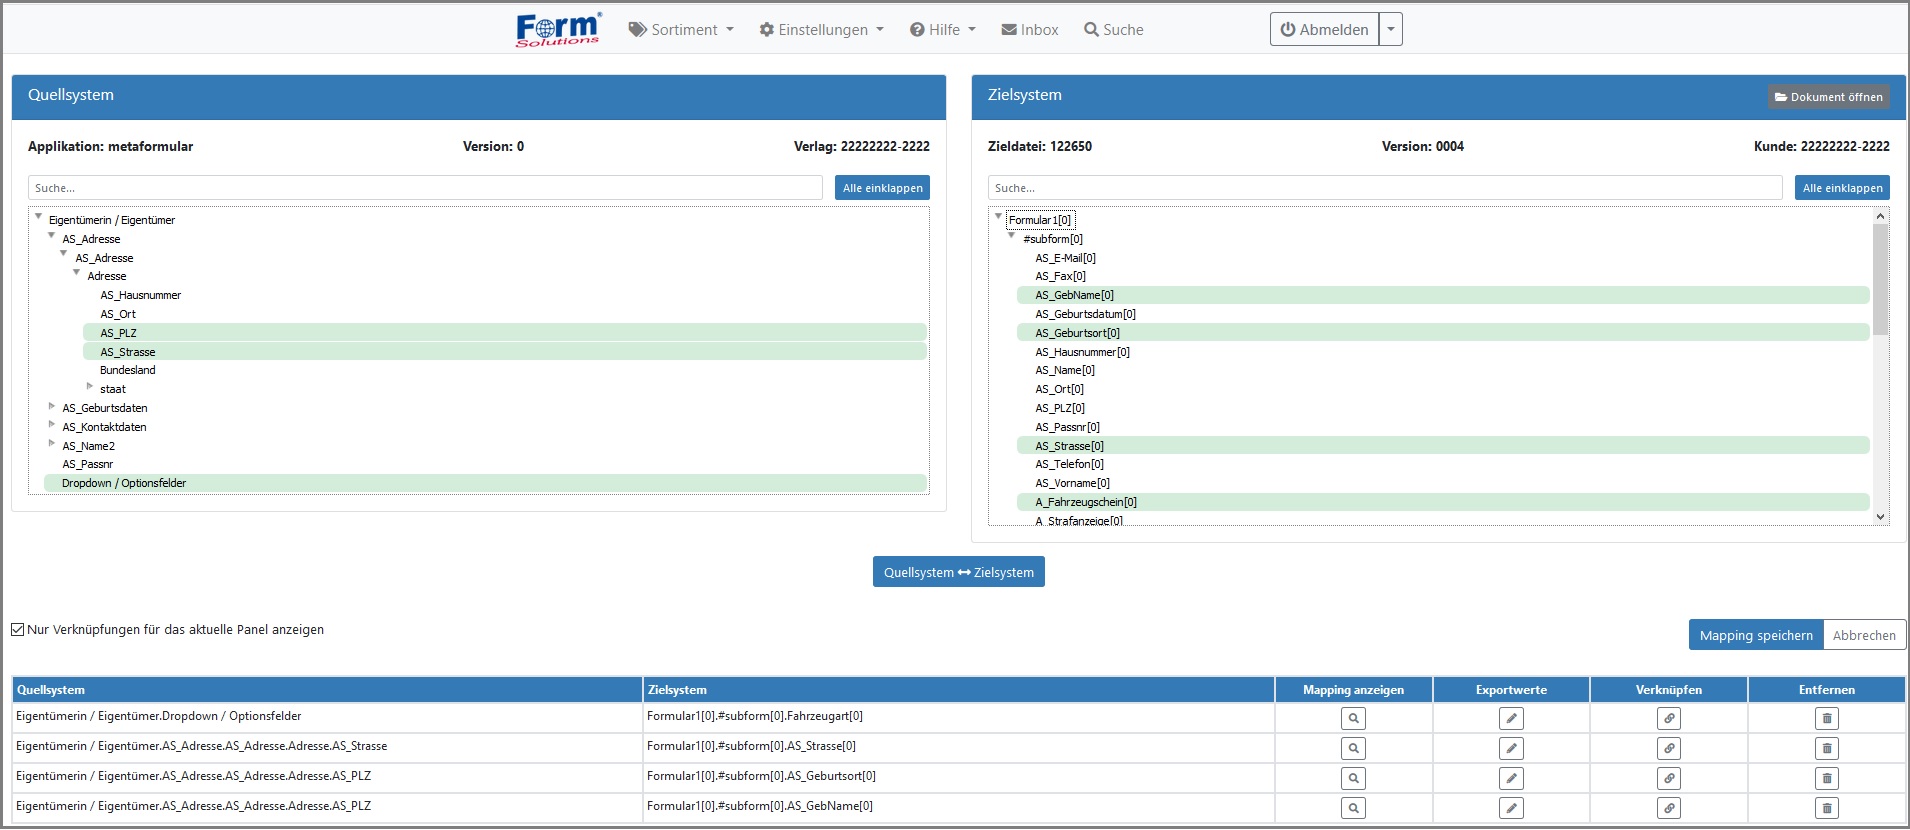Collapse the #subform[0] node

(1012, 236)
